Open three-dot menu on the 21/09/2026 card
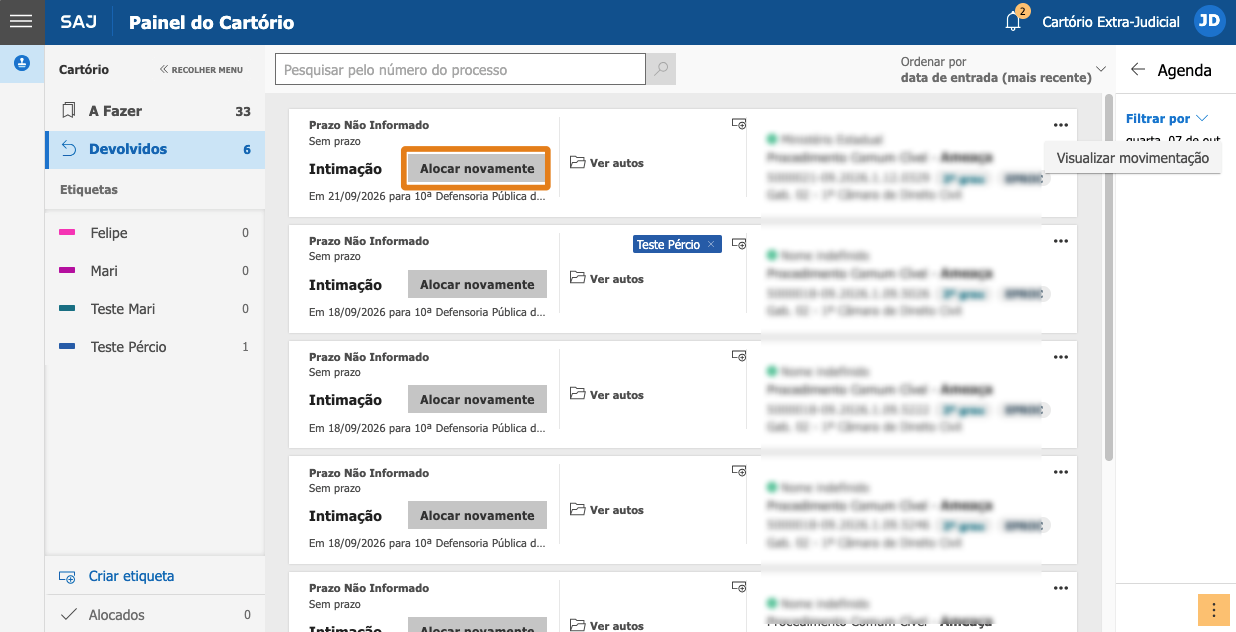The width and height of the screenshot is (1236, 632). click(1061, 125)
